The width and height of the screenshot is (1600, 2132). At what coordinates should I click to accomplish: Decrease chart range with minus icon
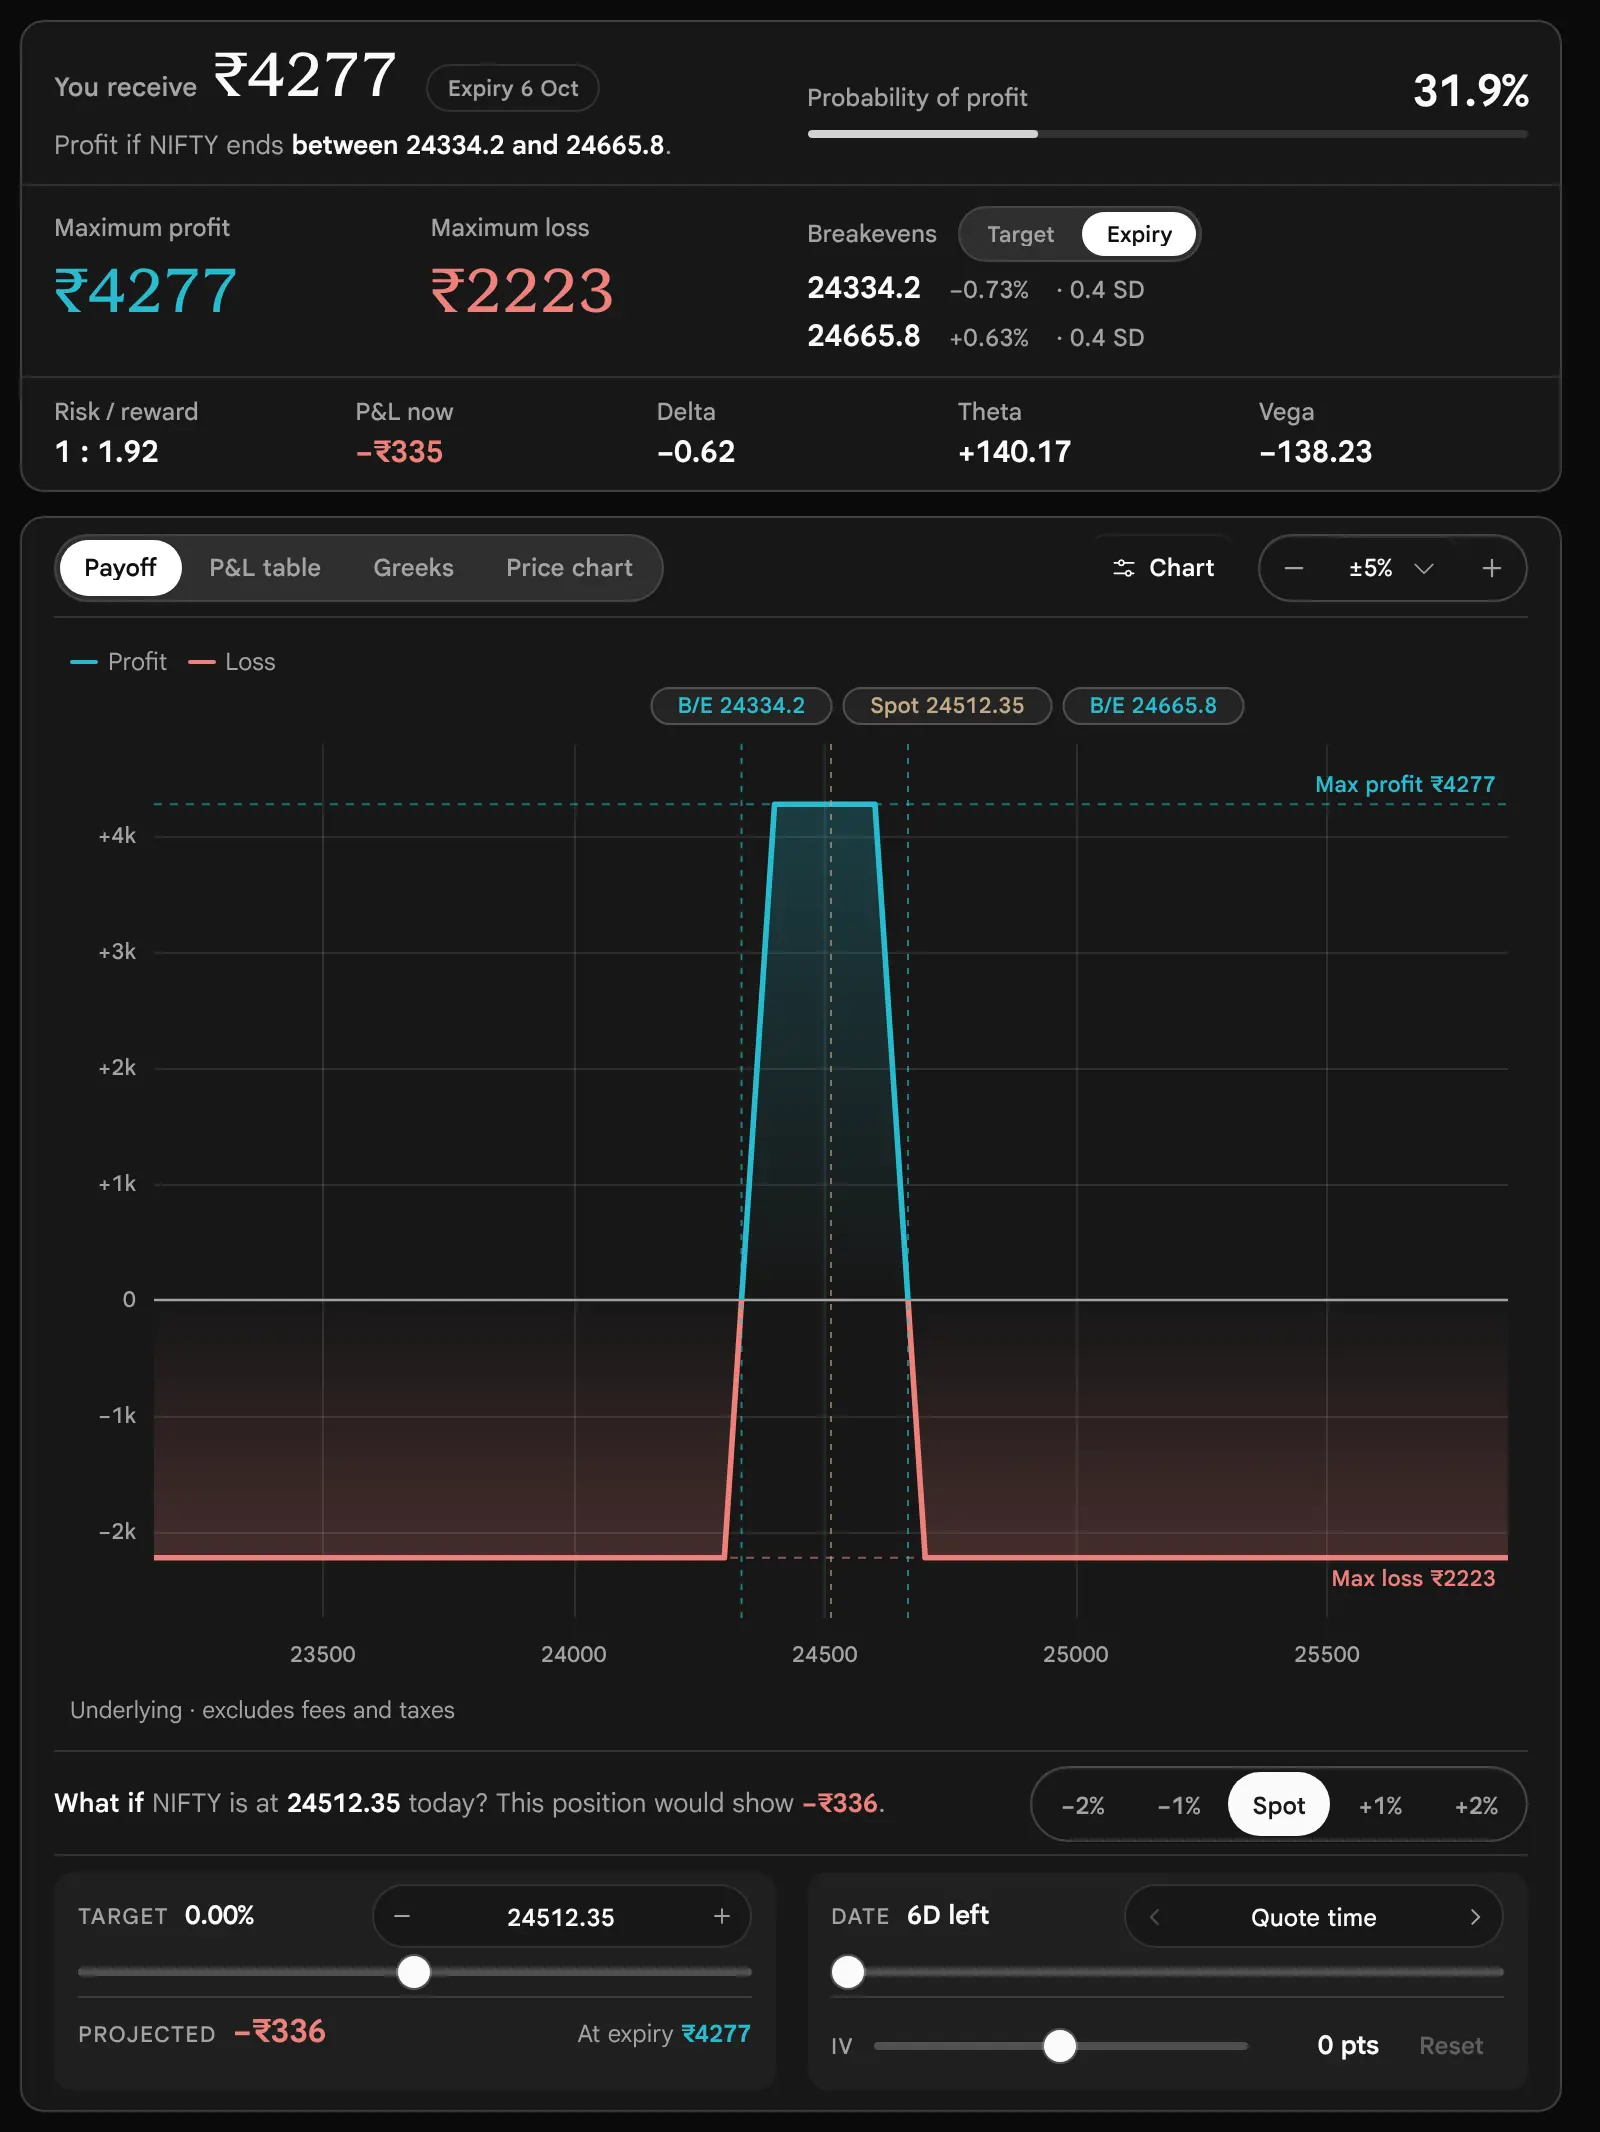coord(1293,568)
